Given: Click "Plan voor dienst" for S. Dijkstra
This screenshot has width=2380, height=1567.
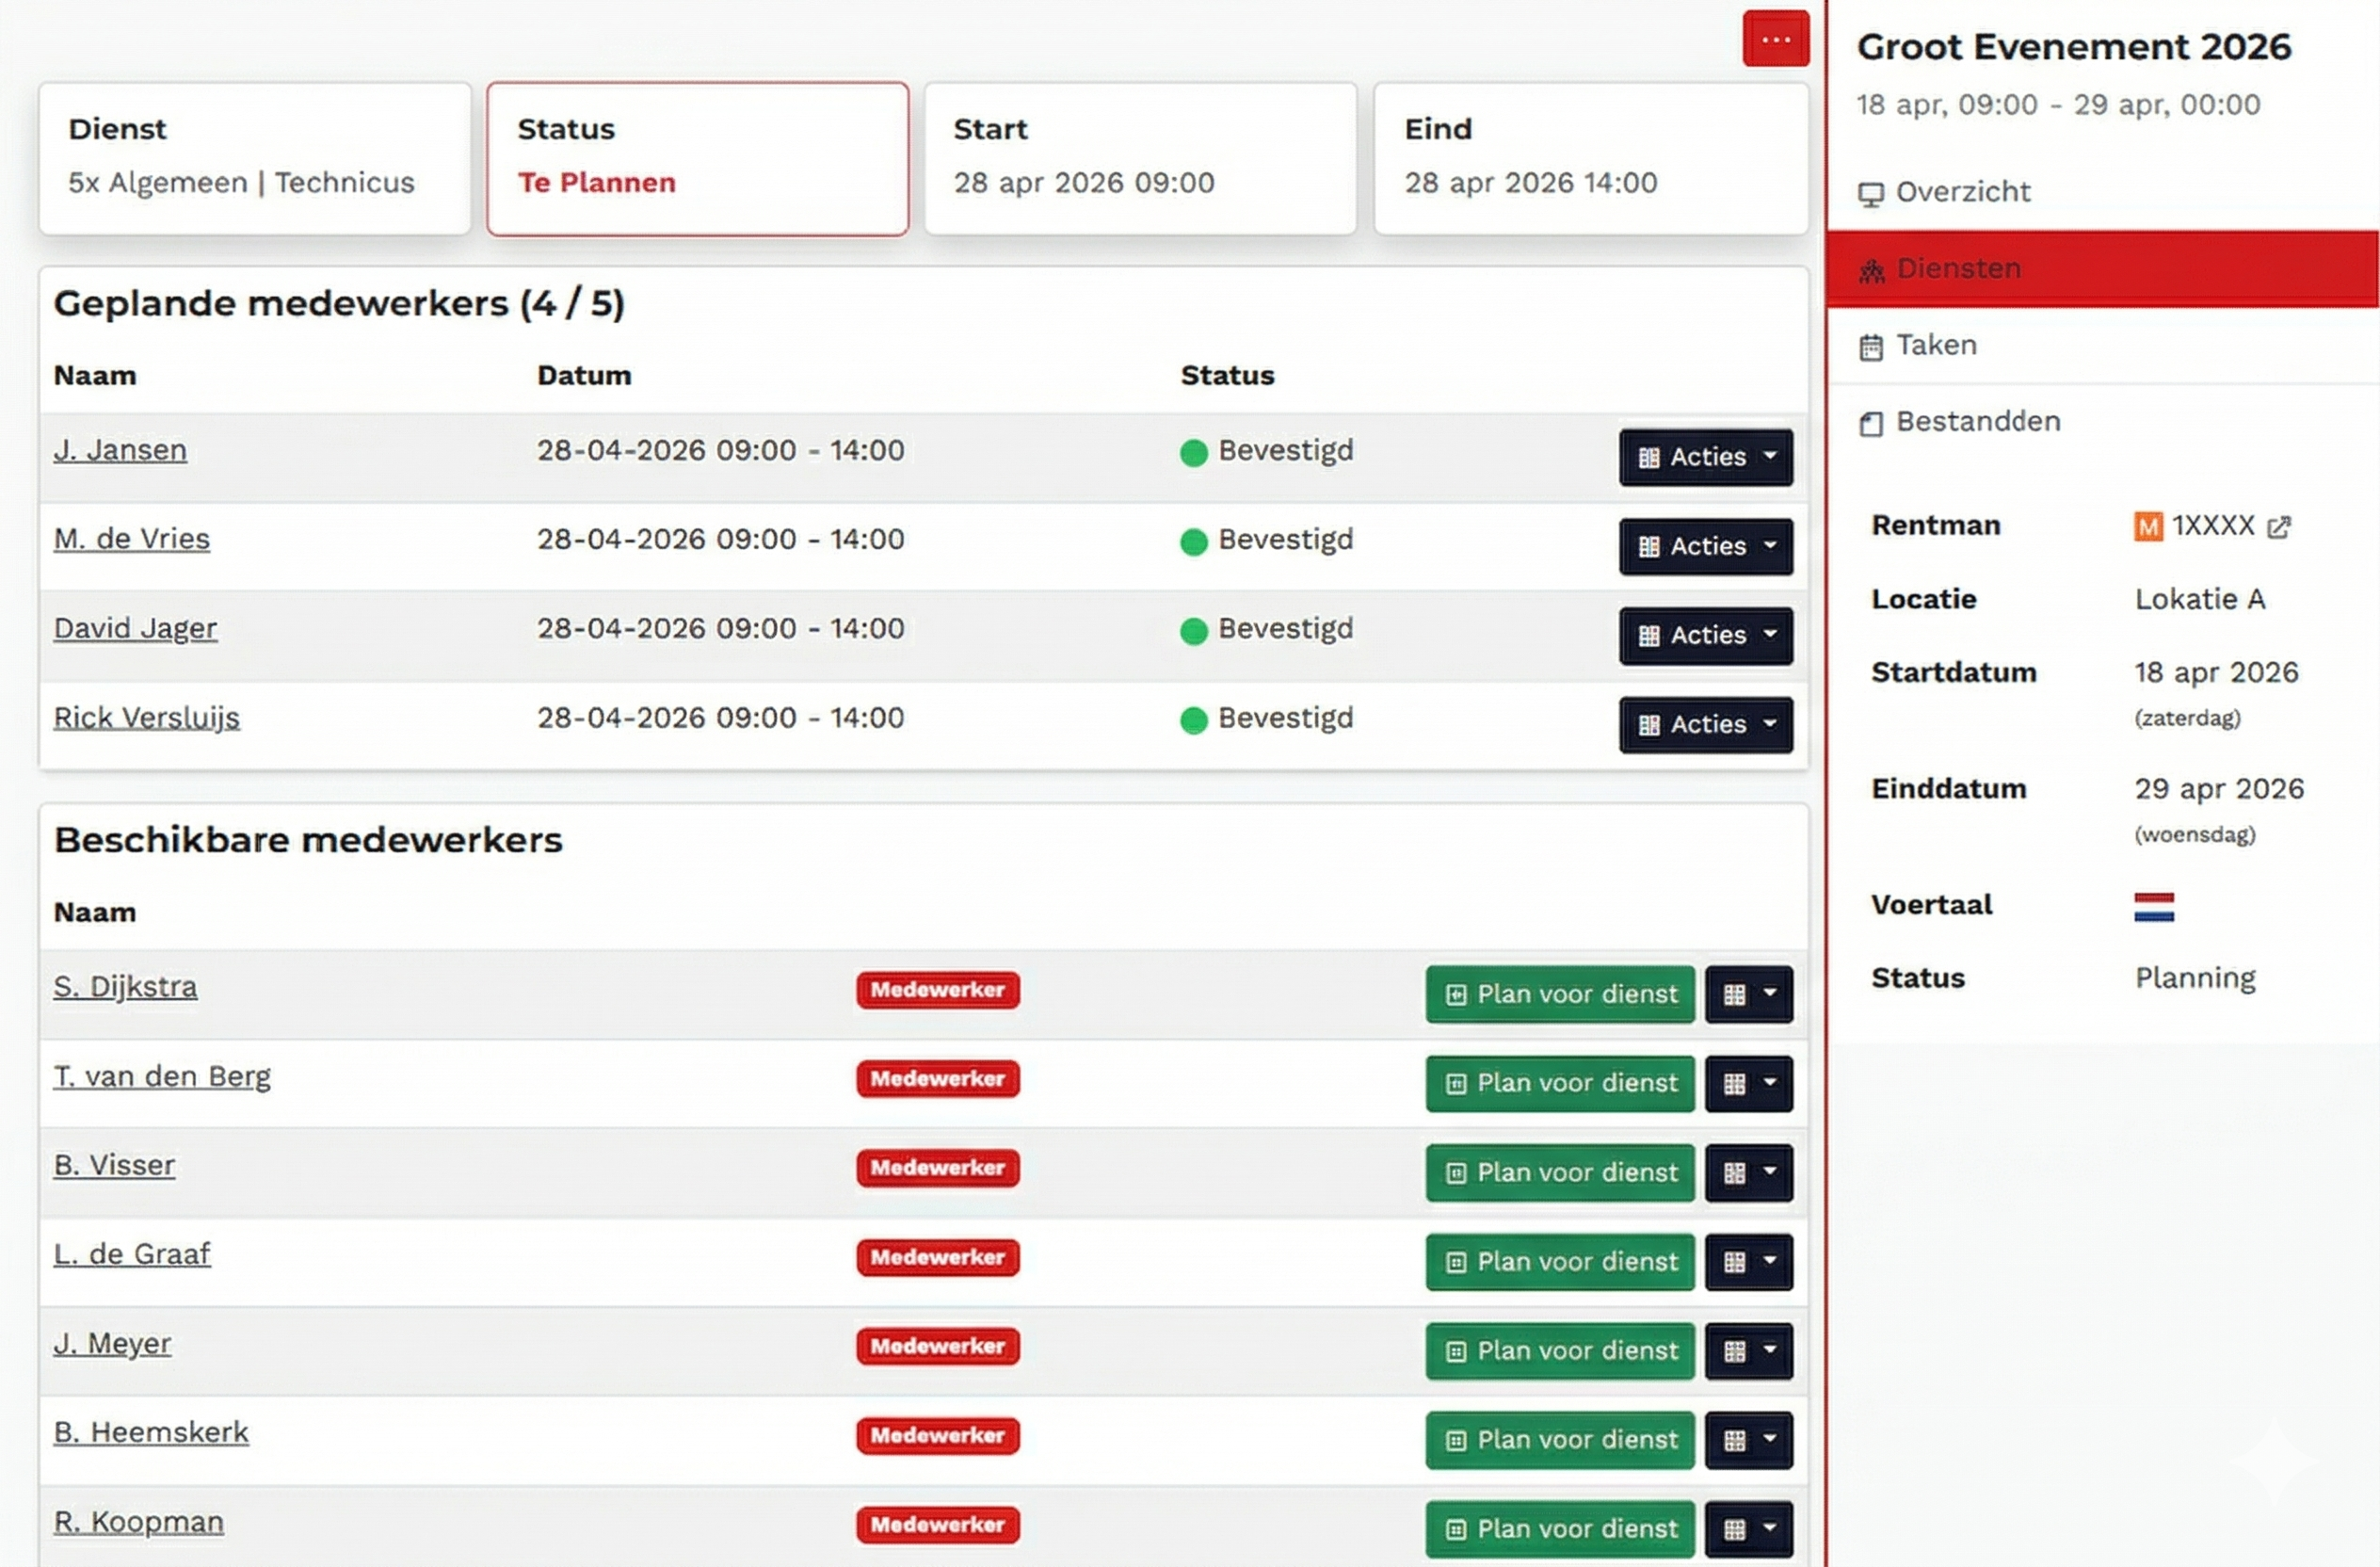Looking at the screenshot, I should pos(1560,994).
